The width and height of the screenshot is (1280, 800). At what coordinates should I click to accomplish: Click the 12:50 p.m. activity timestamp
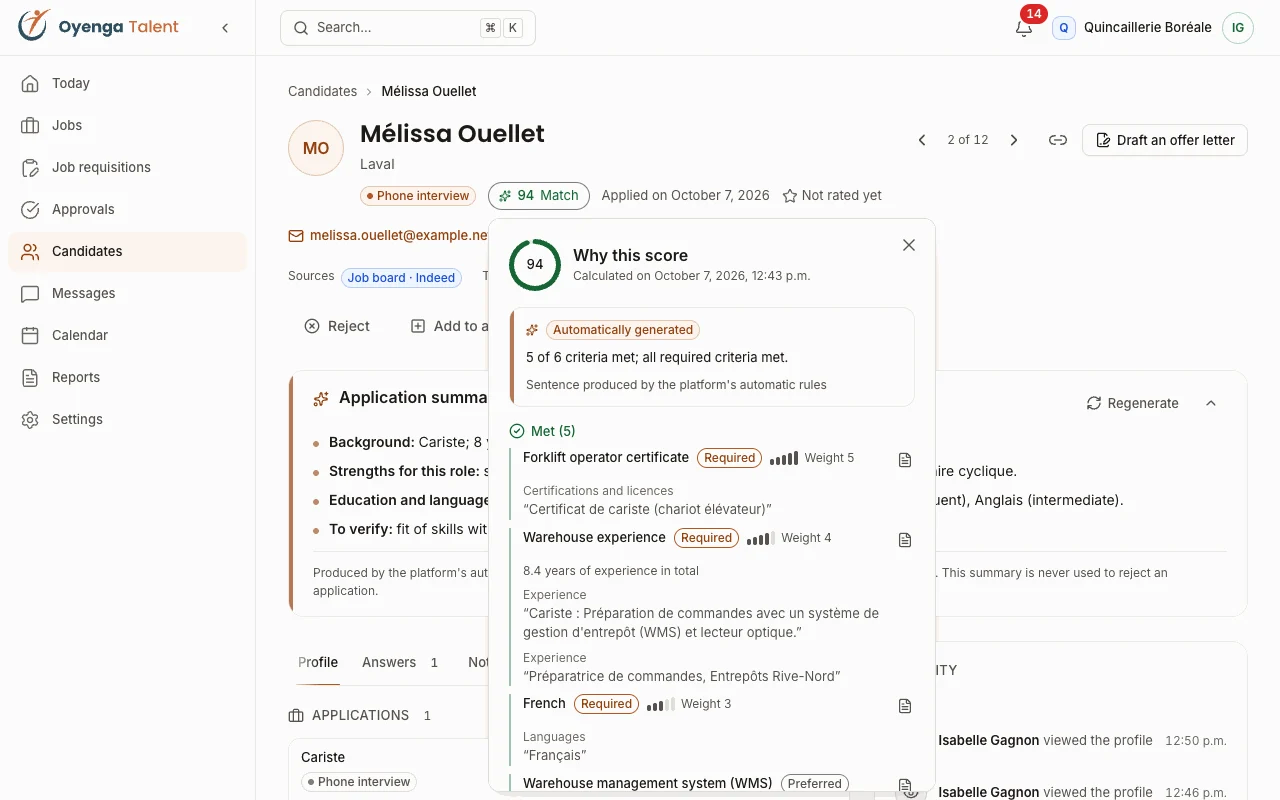pyautogui.click(x=1196, y=741)
